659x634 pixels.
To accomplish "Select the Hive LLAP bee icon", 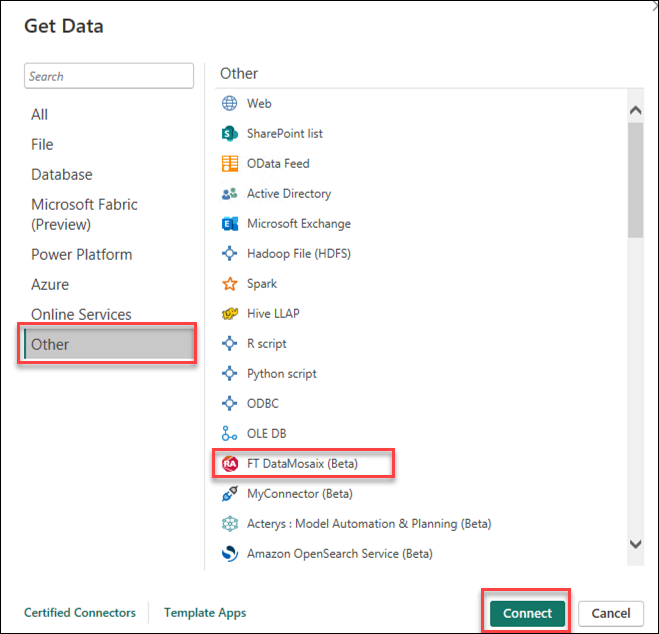I will (x=229, y=314).
